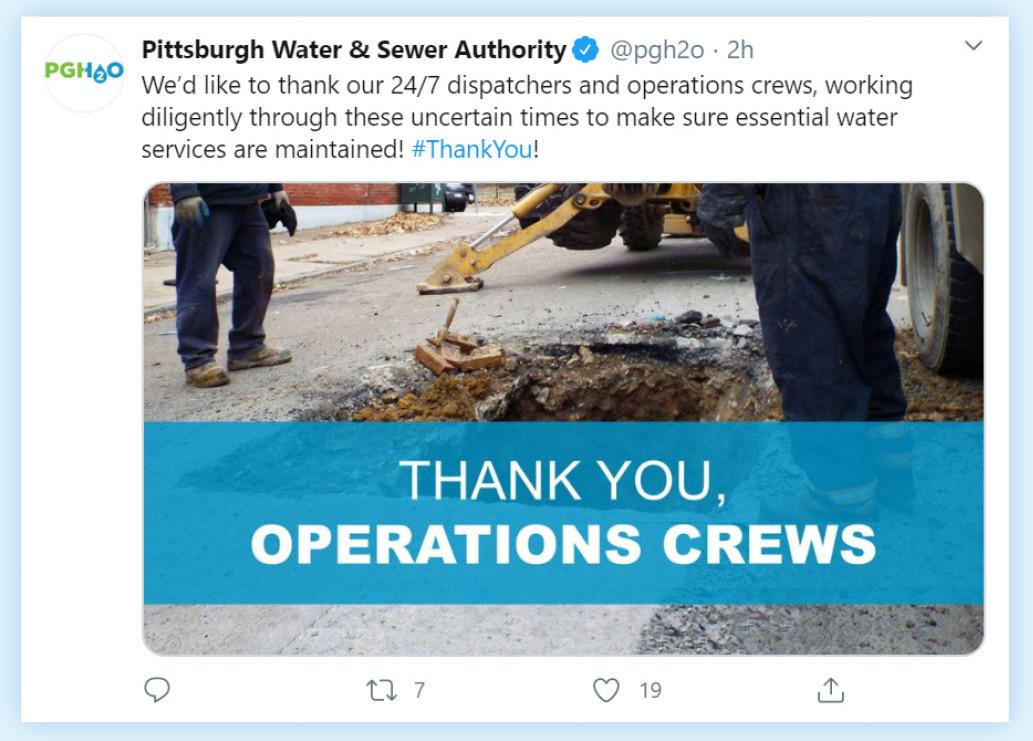Open the share upload arrow icon
The width and height of the screenshot is (1033, 741).
point(831,690)
